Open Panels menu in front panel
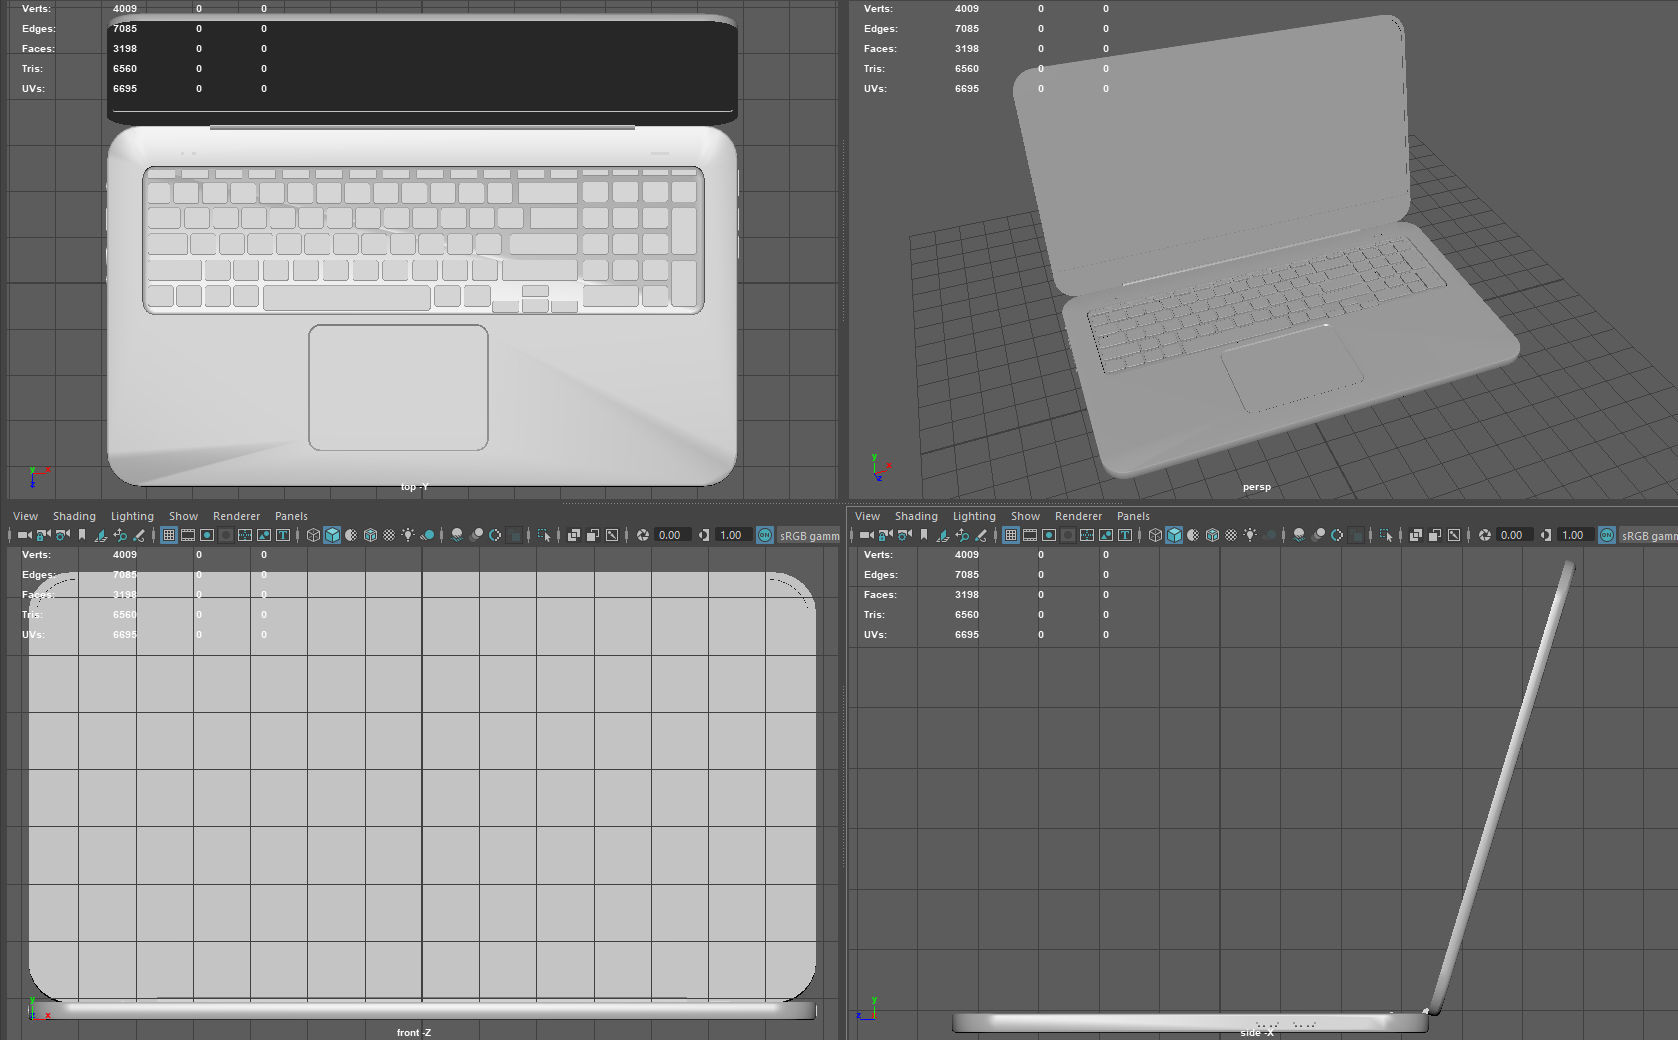 point(291,516)
